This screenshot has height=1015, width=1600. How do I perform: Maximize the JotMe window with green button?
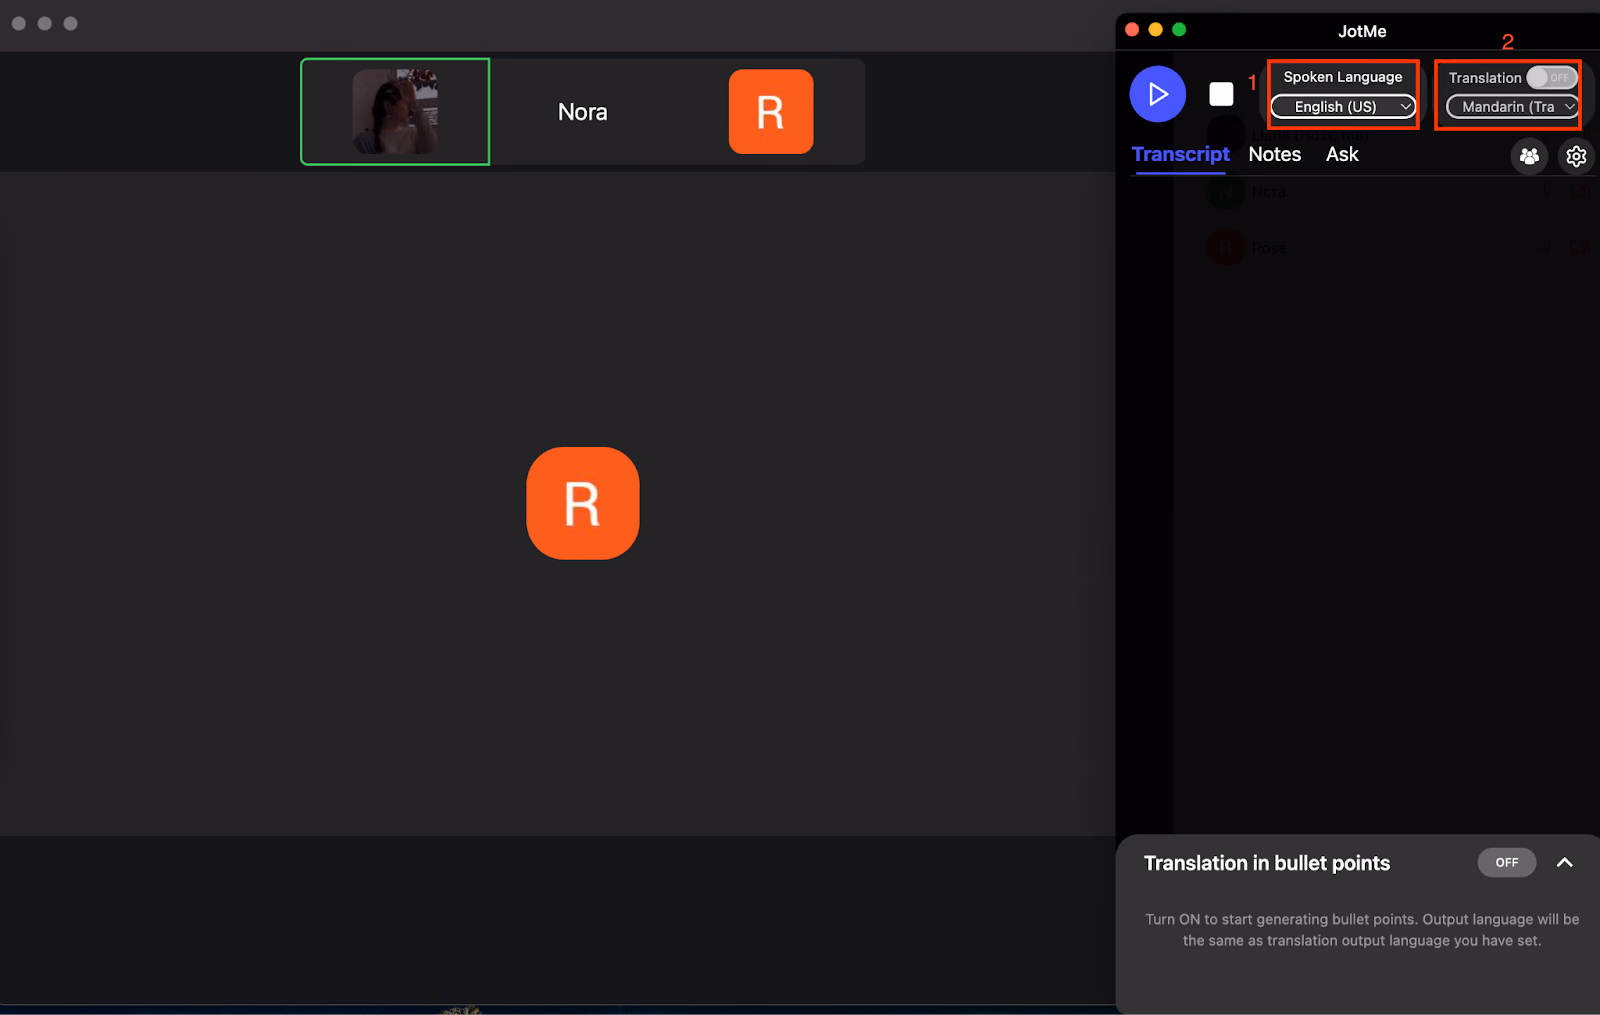1179,29
